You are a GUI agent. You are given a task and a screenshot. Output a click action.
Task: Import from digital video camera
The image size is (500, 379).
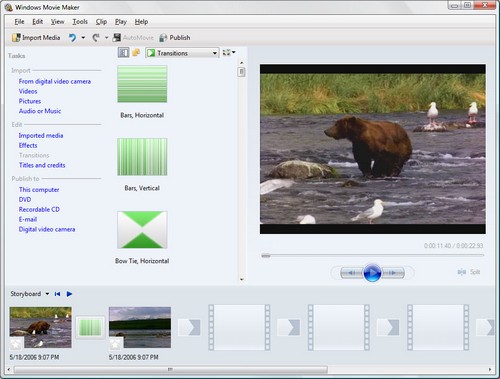(55, 81)
